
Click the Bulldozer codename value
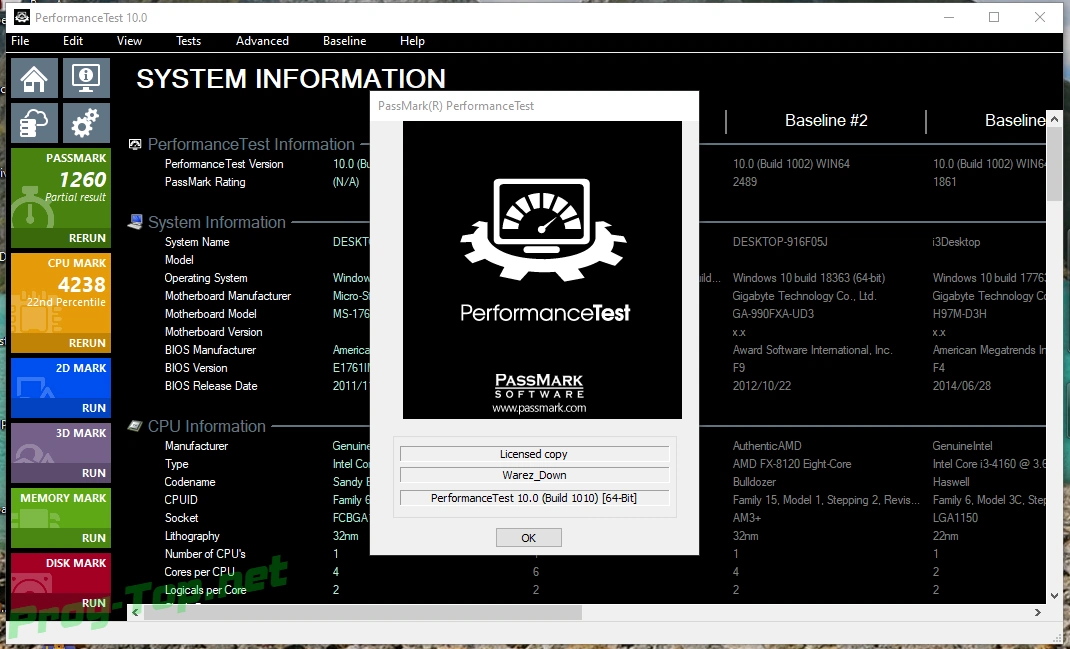(755, 482)
